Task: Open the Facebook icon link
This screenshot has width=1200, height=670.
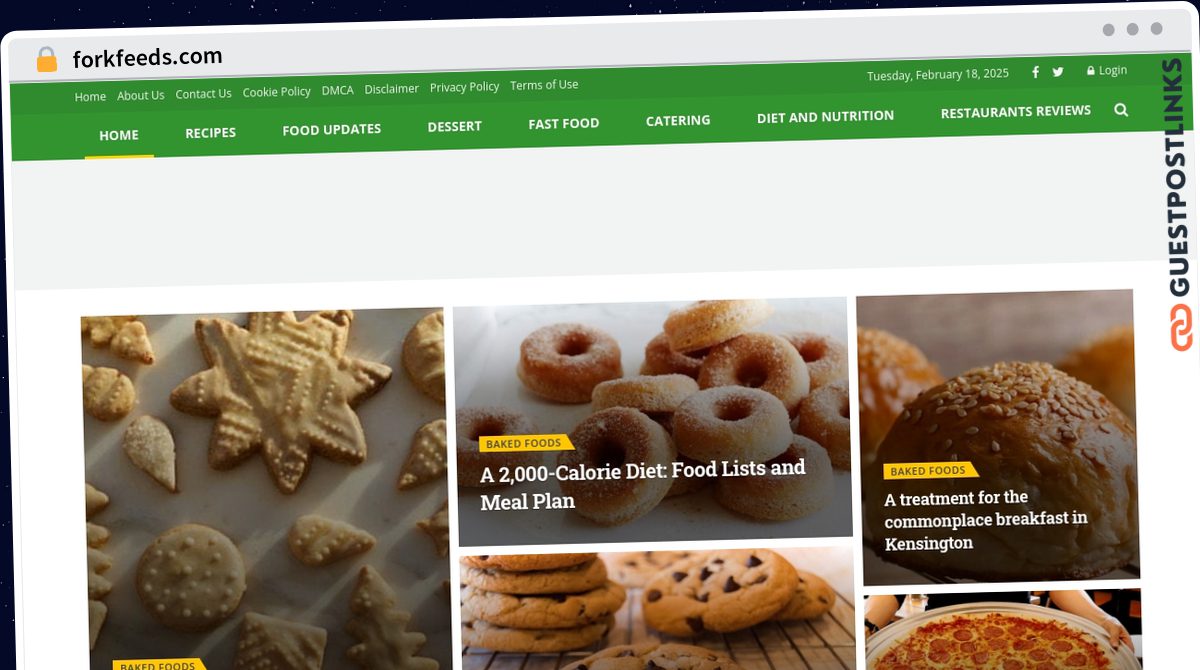Action: click(x=1035, y=72)
